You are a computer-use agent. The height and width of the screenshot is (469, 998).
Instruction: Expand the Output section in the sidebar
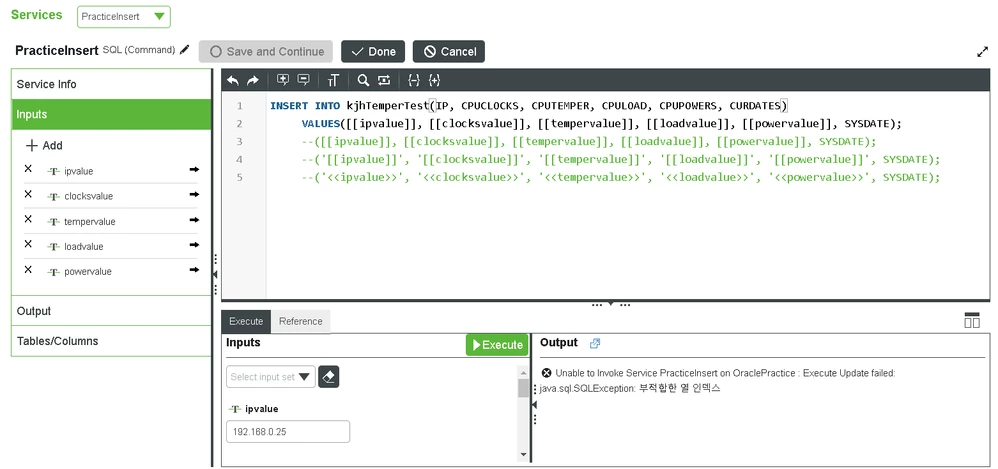(x=111, y=311)
